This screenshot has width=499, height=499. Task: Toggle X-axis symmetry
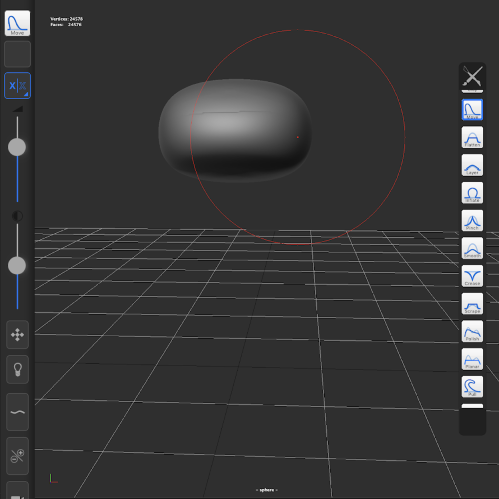(17, 85)
